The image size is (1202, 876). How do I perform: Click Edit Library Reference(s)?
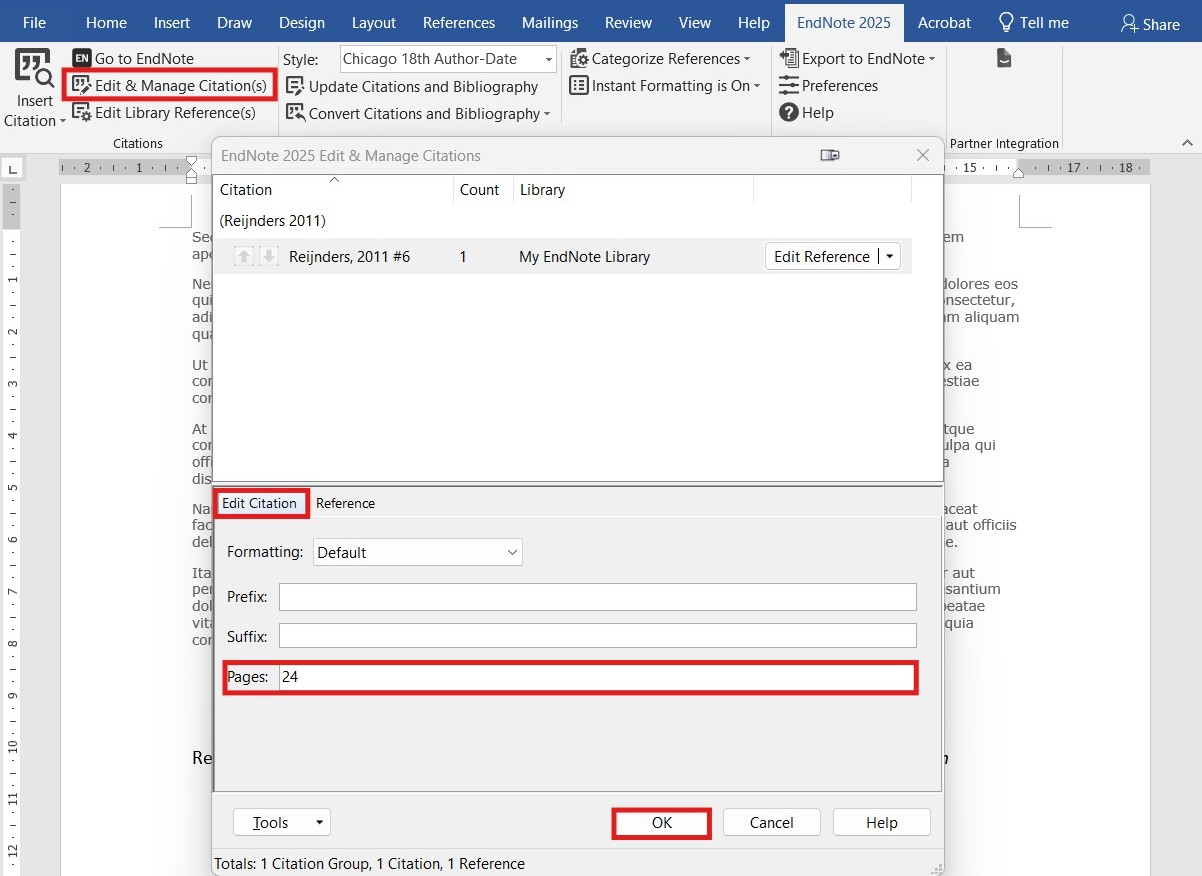click(x=164, y=113)
